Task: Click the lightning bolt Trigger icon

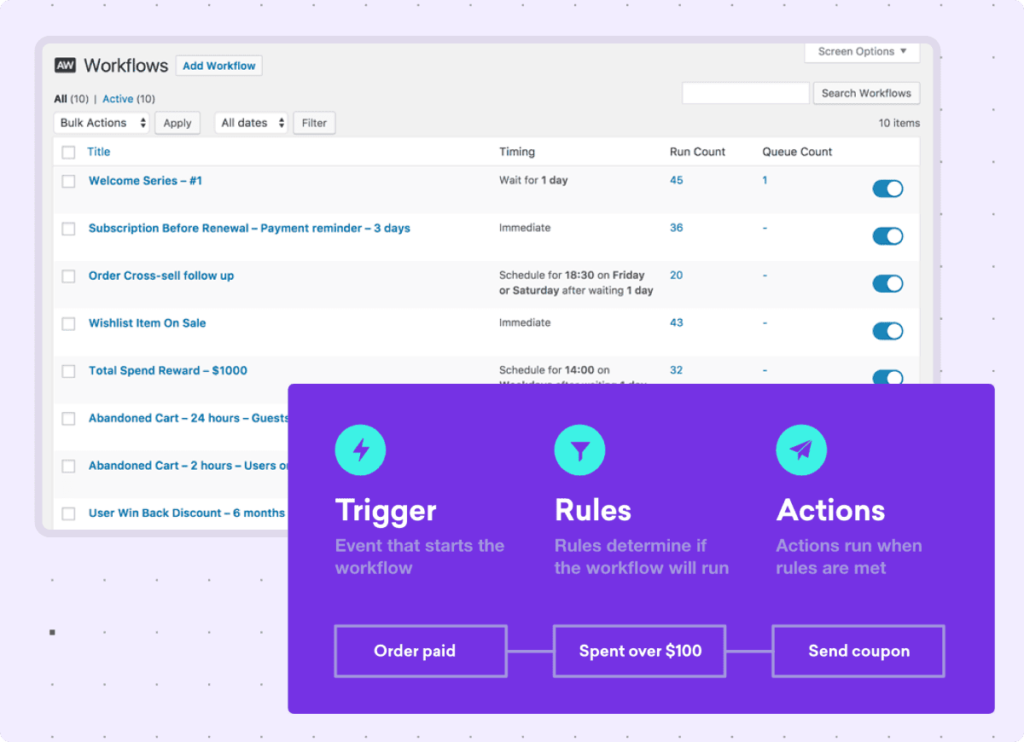Action: coord(360,450)
